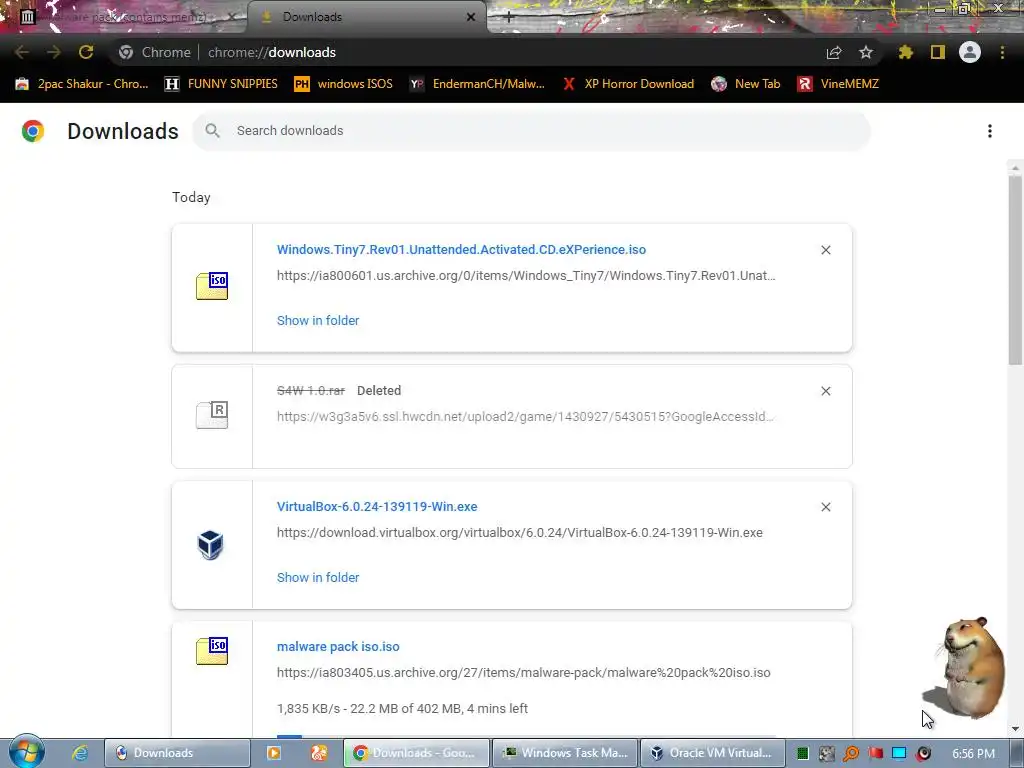Open the UC Browser taskbar icon
1024x768 pixels.
pos(319,753)
